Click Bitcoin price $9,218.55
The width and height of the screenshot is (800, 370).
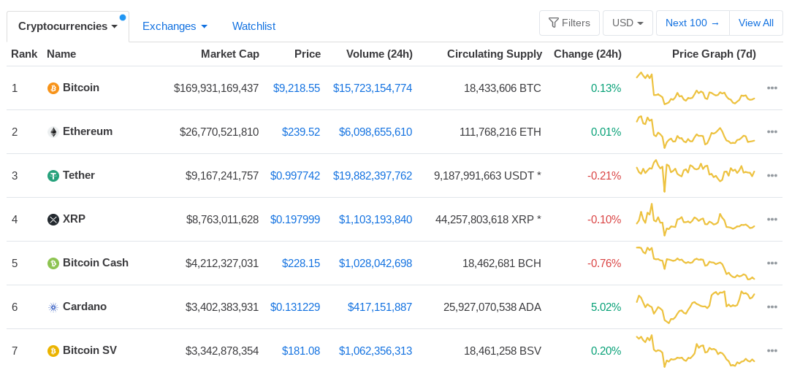[296, 88]
